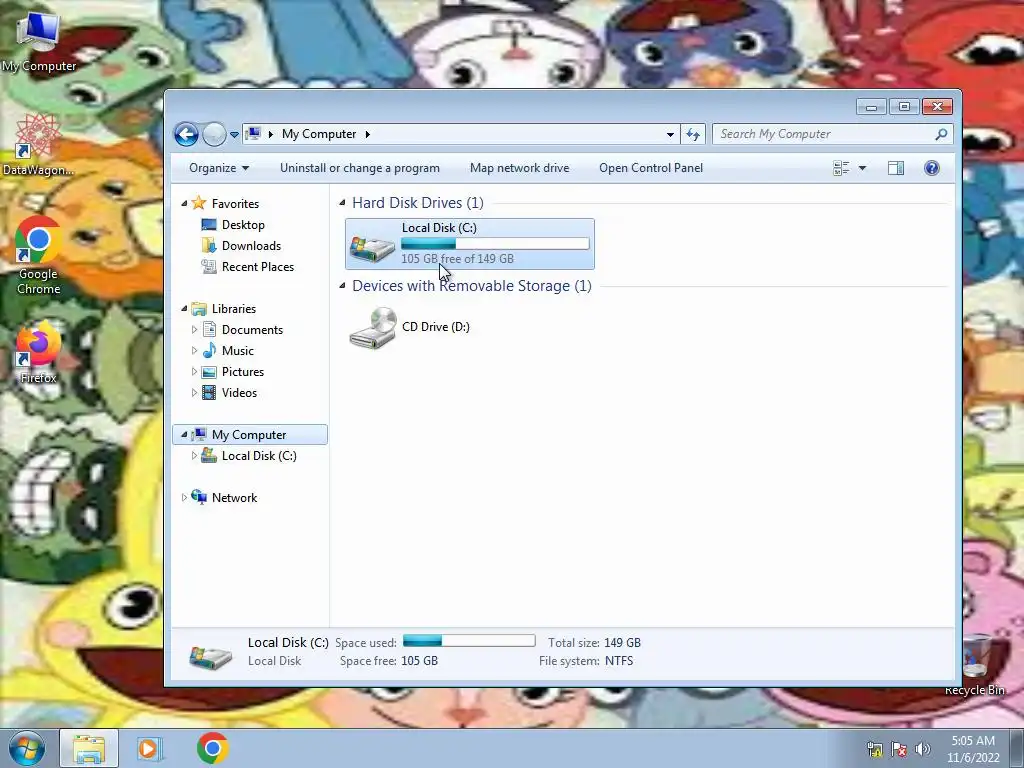This screenshot has height=768, width=1024.
Task: Open My Computer desktop icon
Action: (x=39, y=40)
